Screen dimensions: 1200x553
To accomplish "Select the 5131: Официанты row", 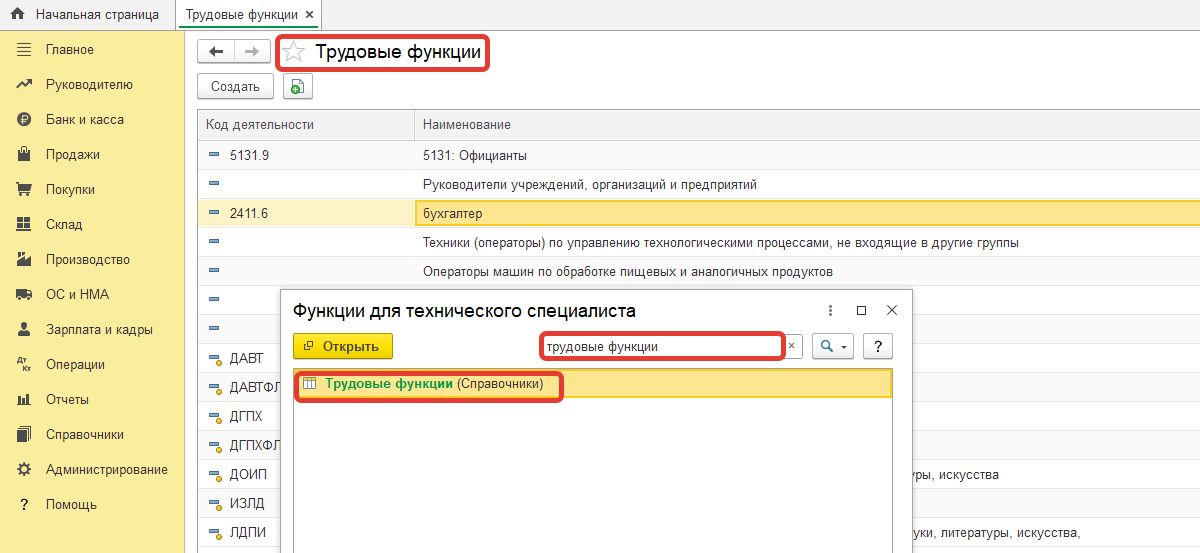I will click(x=475, y=156).
